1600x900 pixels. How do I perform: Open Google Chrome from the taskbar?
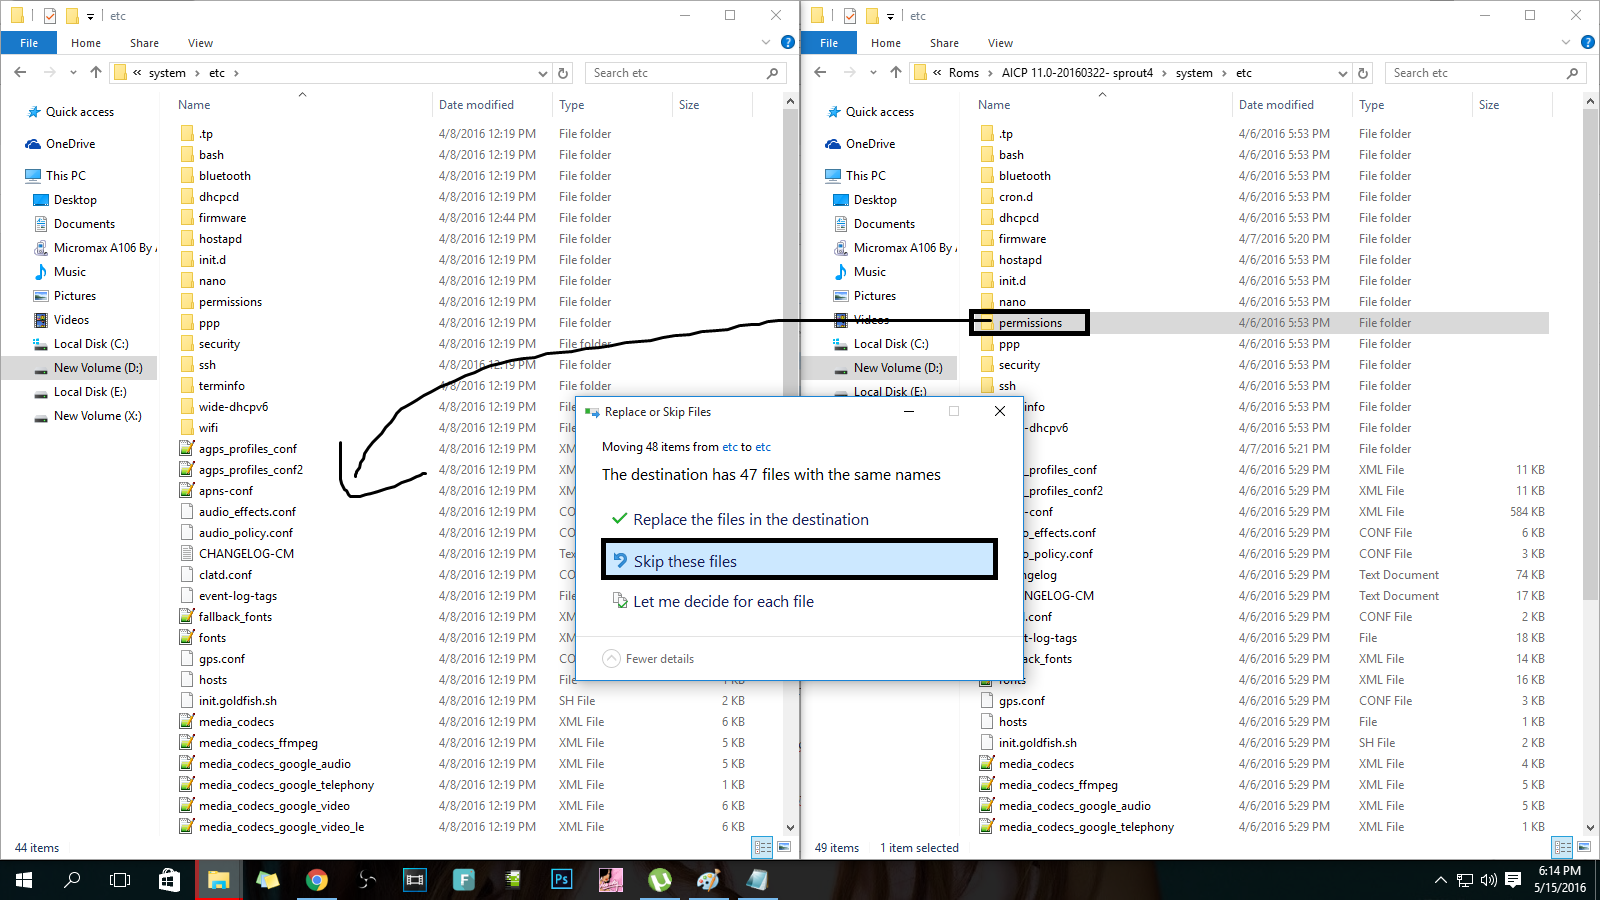318,880
